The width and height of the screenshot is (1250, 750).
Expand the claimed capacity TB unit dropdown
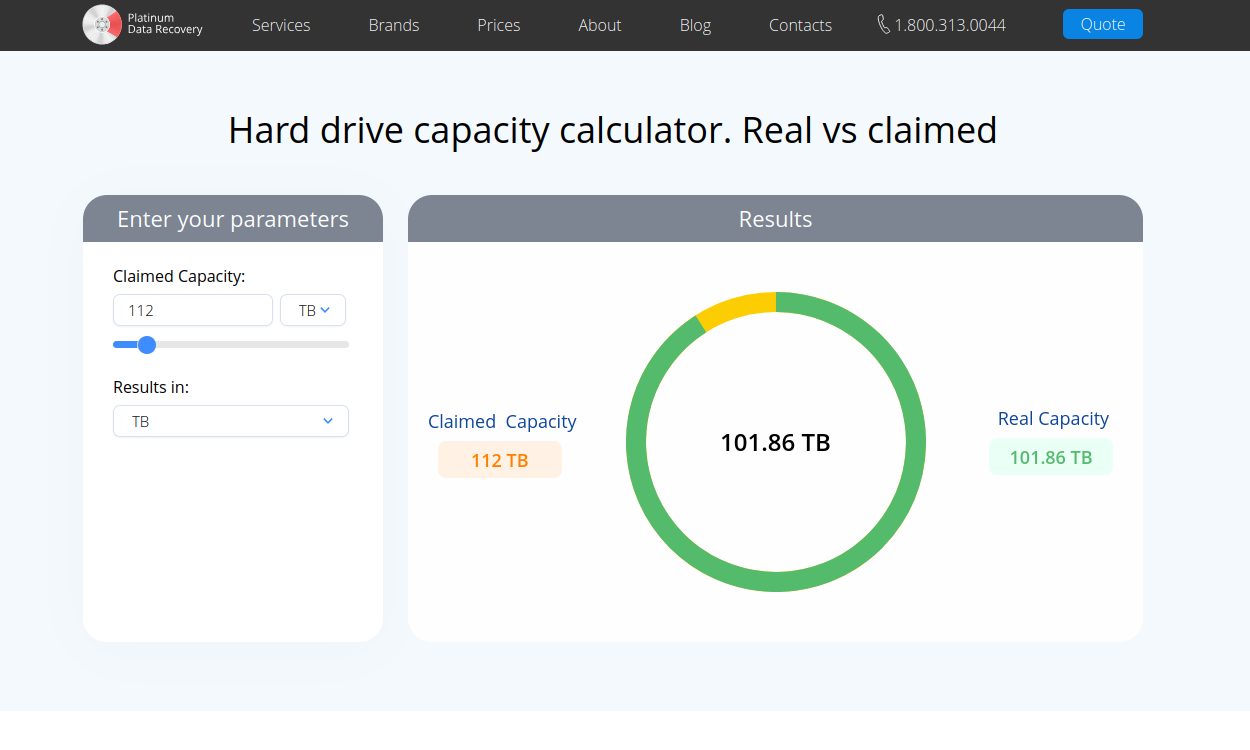tap(313, 310)
